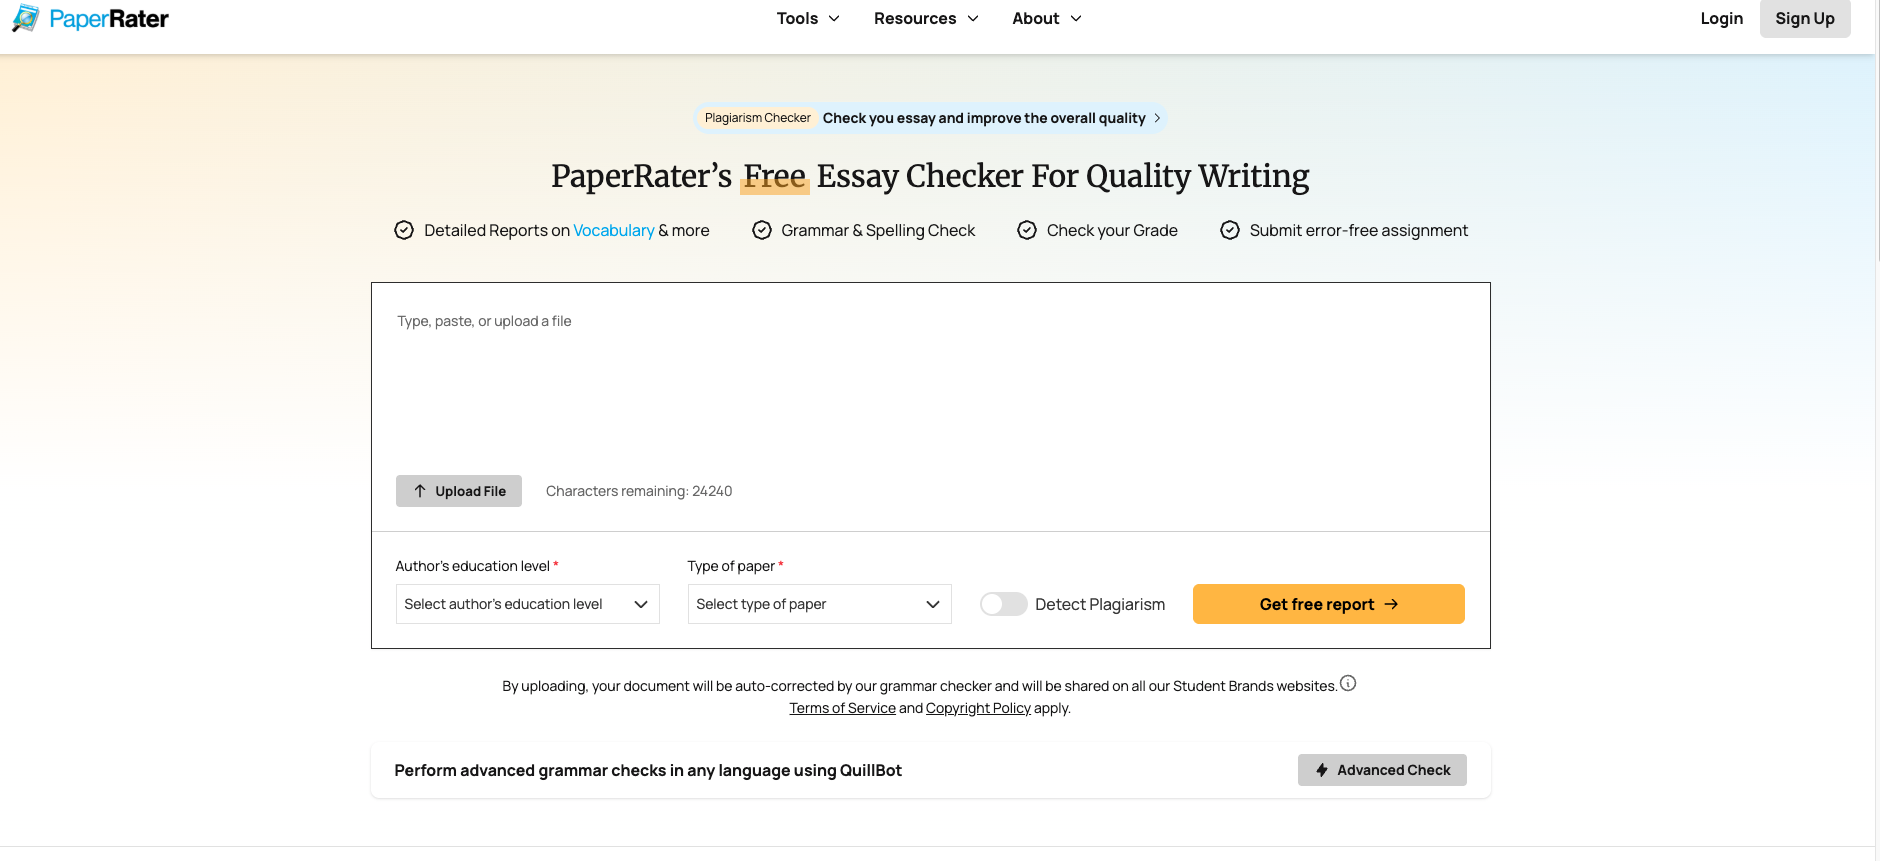Click the Sign Up button

click(1804, 18)
